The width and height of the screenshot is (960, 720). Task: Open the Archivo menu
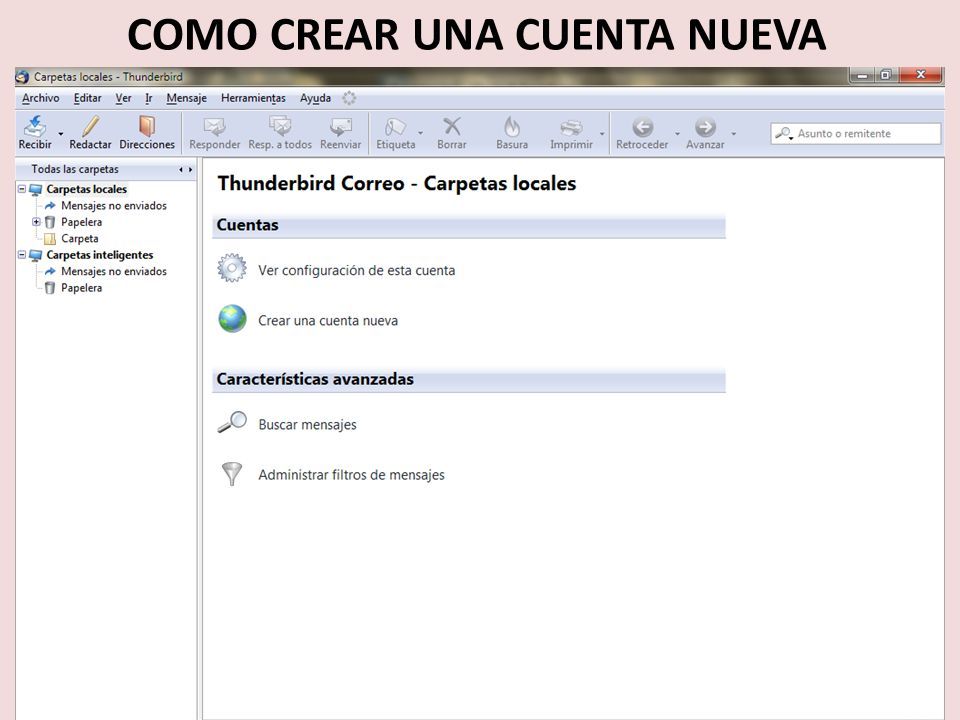(x=40, y=98)
